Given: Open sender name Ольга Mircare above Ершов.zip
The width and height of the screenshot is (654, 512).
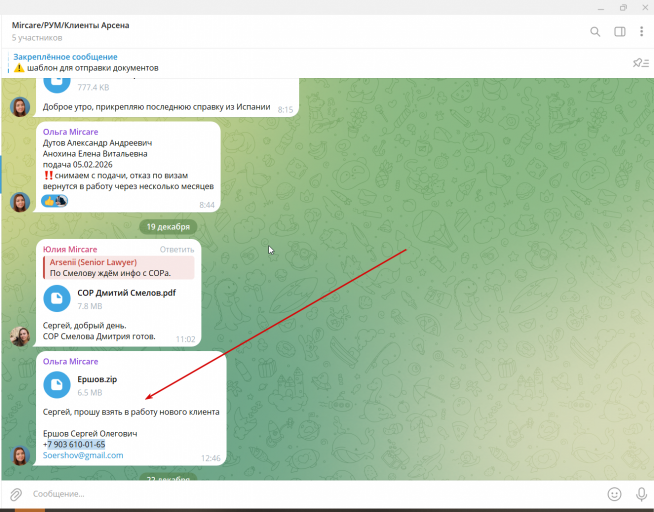Looking at the screenshot, I should [x=70, y=361].
